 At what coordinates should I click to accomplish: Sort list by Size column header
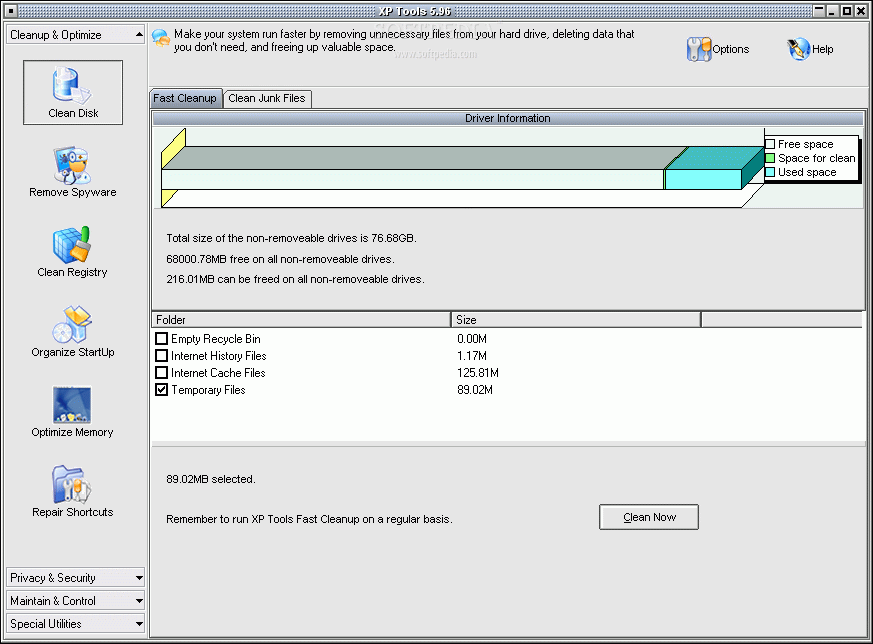576,319
